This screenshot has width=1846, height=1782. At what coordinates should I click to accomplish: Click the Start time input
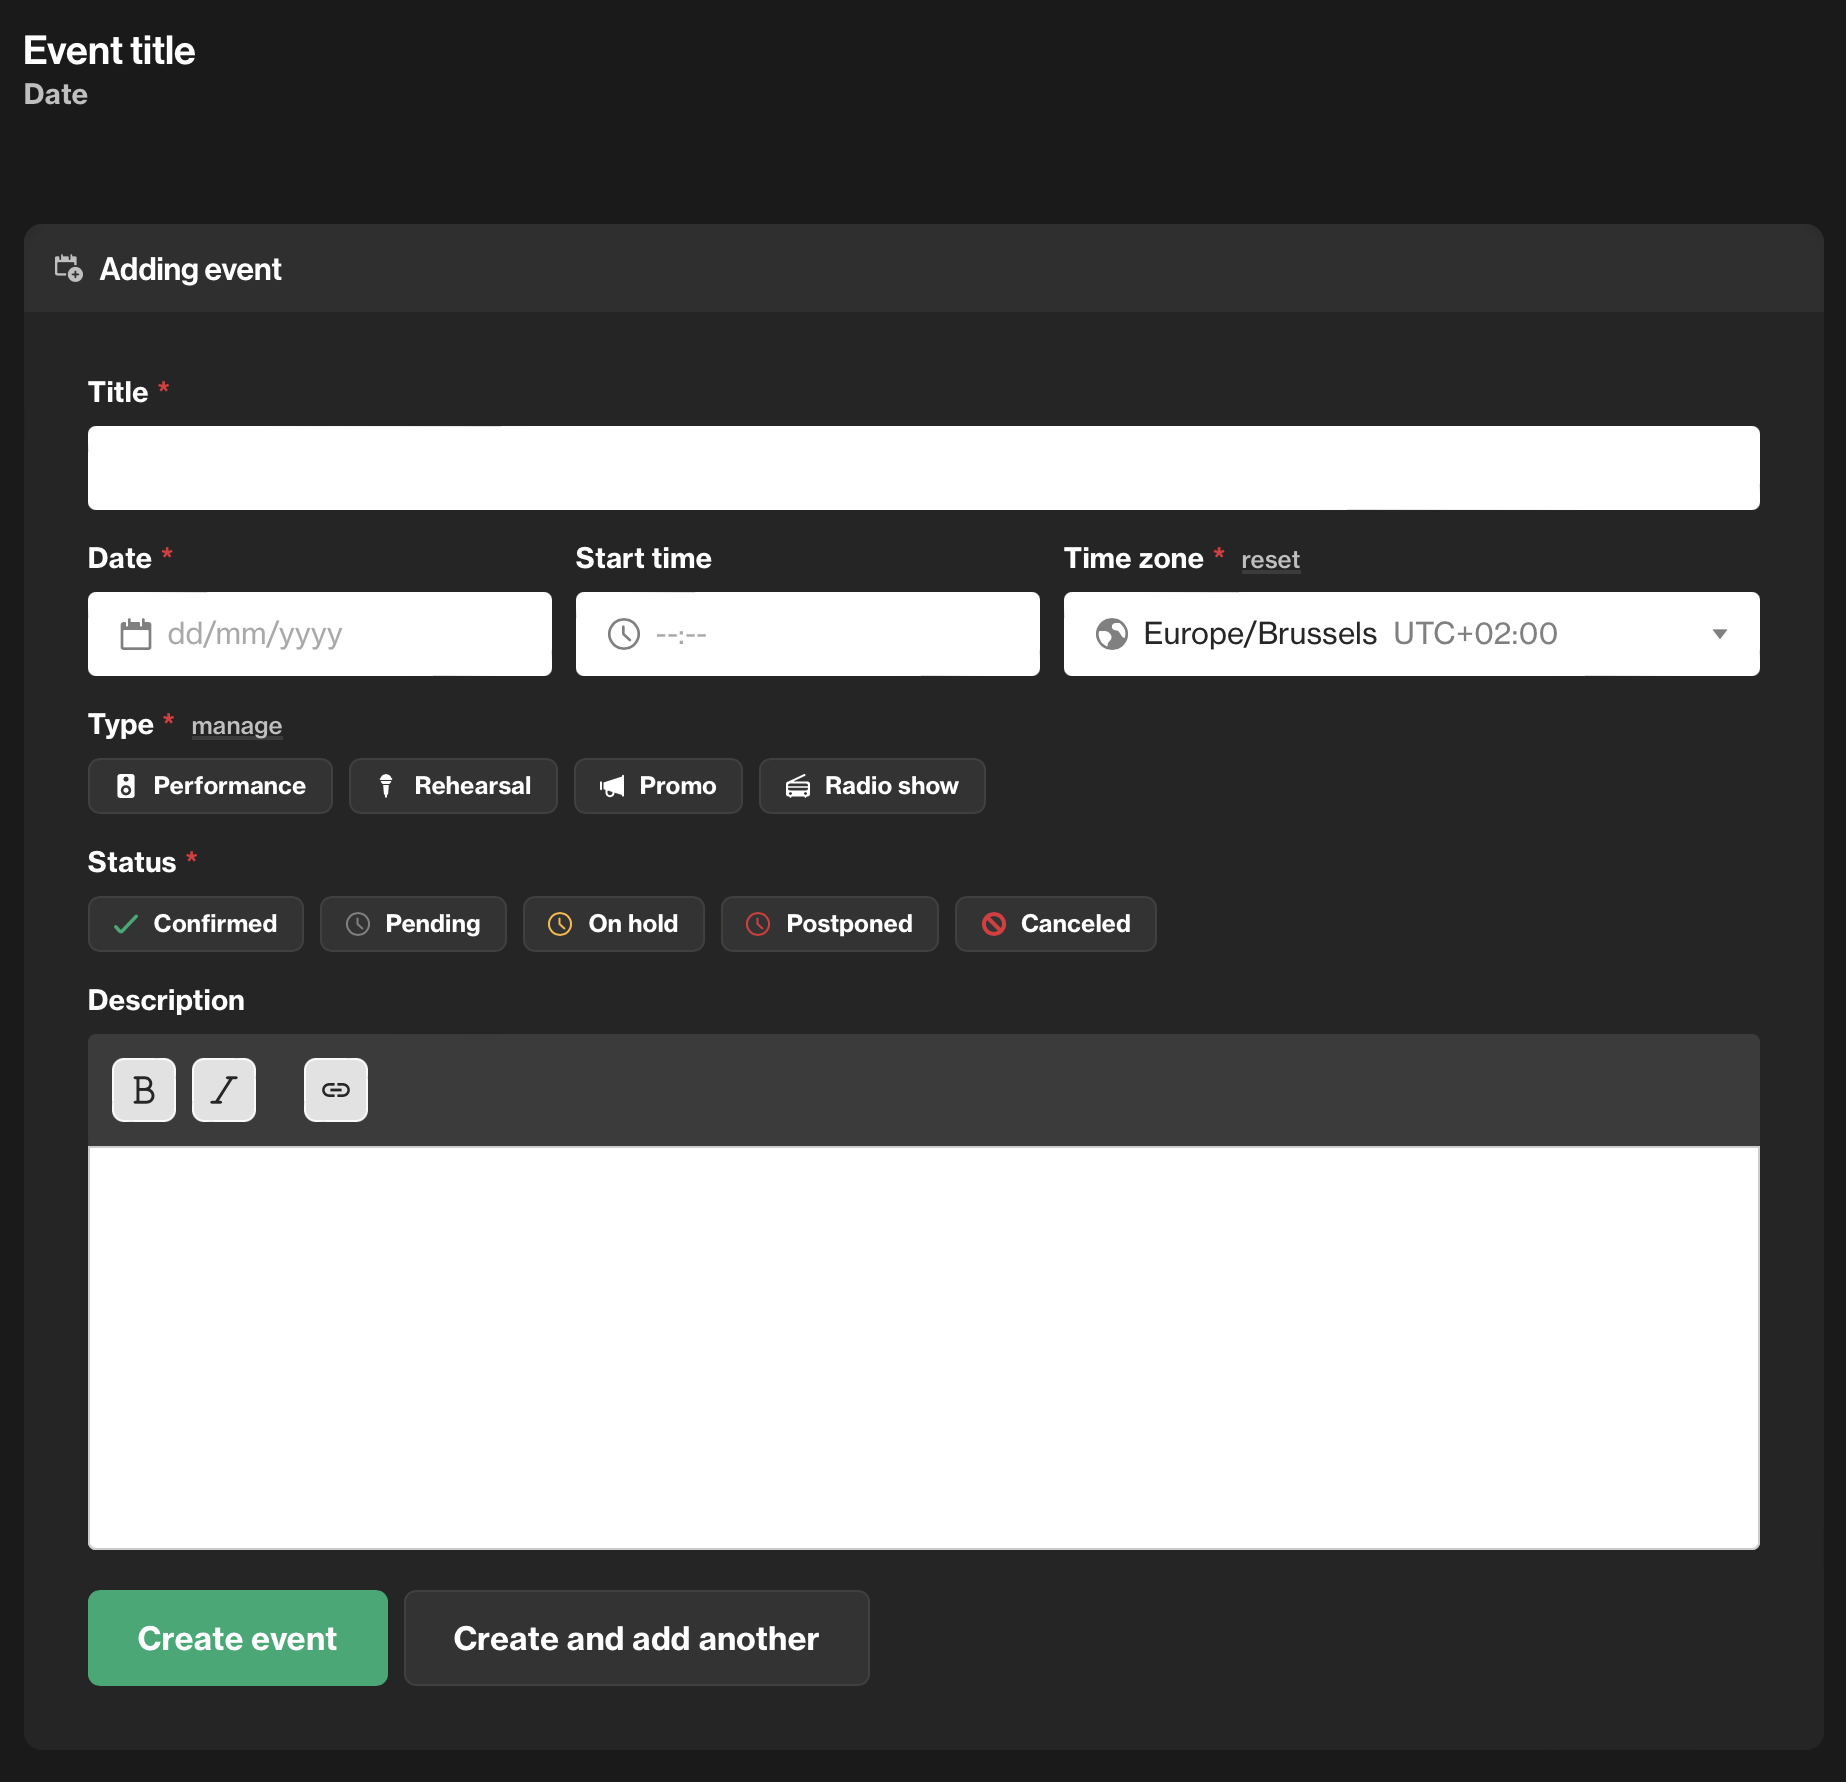point(808,634)
